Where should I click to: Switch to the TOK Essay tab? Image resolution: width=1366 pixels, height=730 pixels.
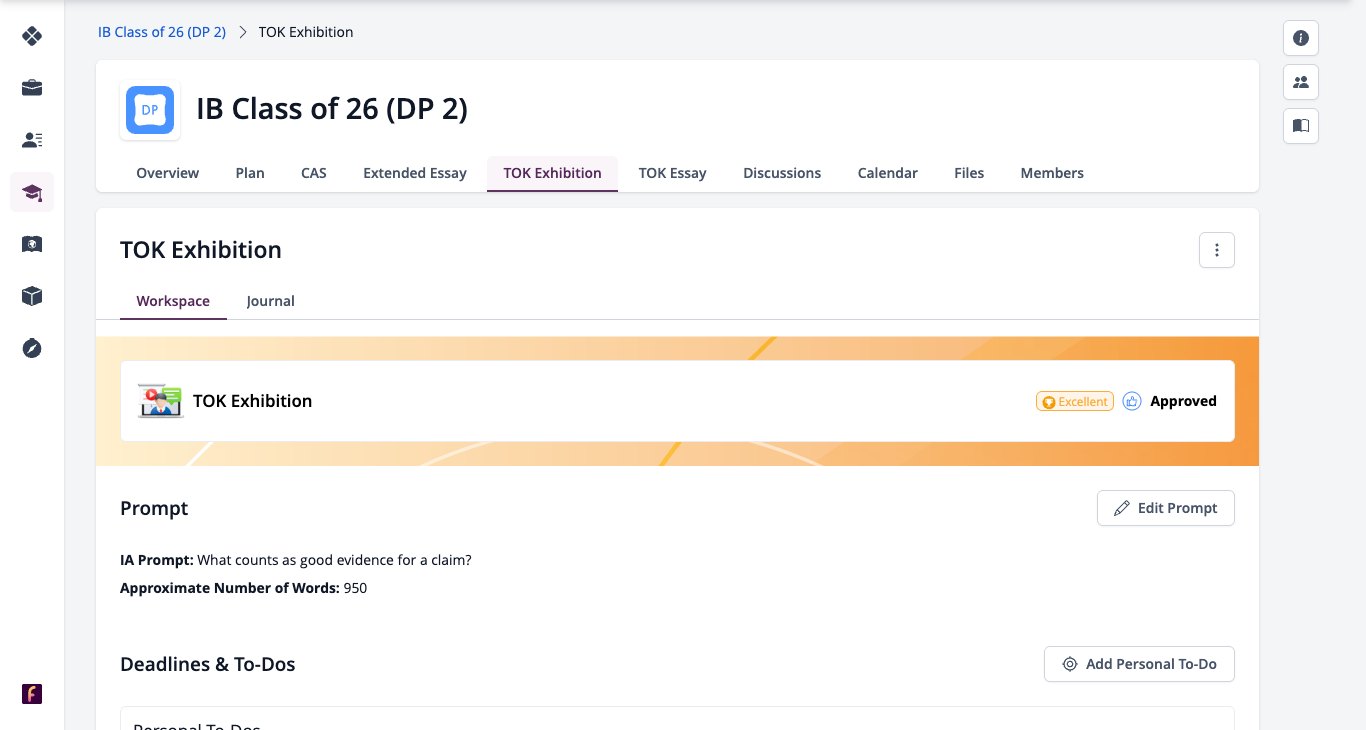coord(673,173)
